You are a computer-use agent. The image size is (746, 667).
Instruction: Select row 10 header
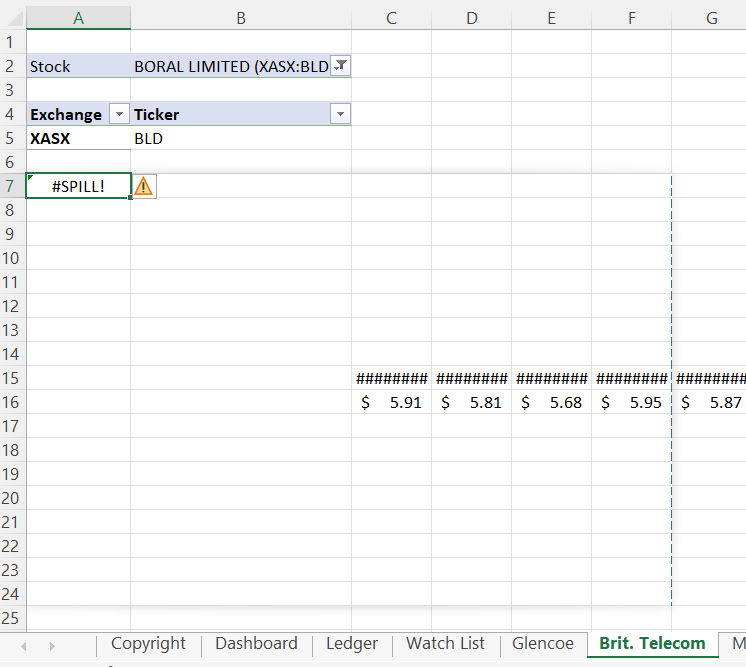13,258
